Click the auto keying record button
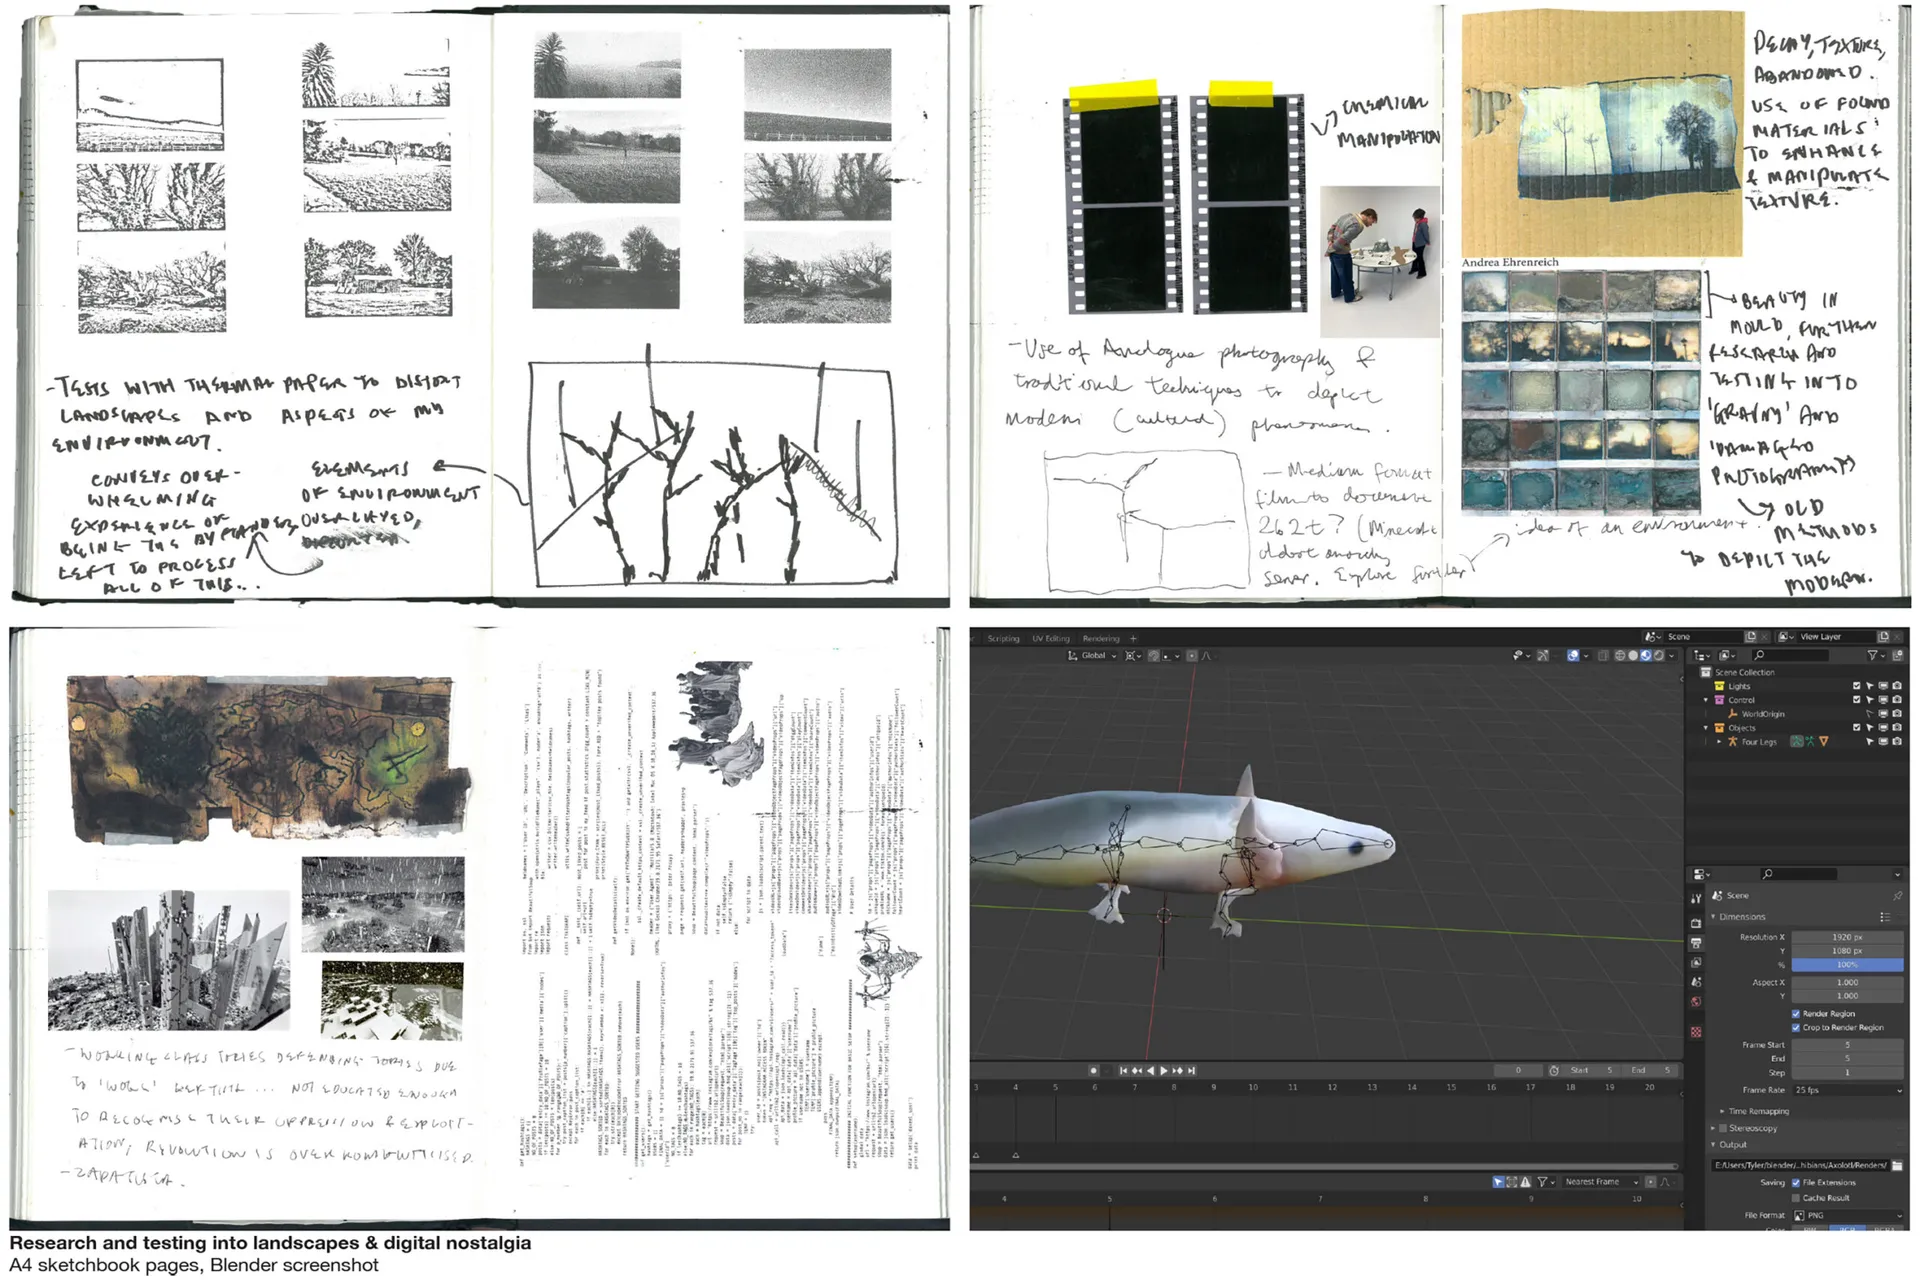1920x1280 pixels. tap(1093, 1071)
